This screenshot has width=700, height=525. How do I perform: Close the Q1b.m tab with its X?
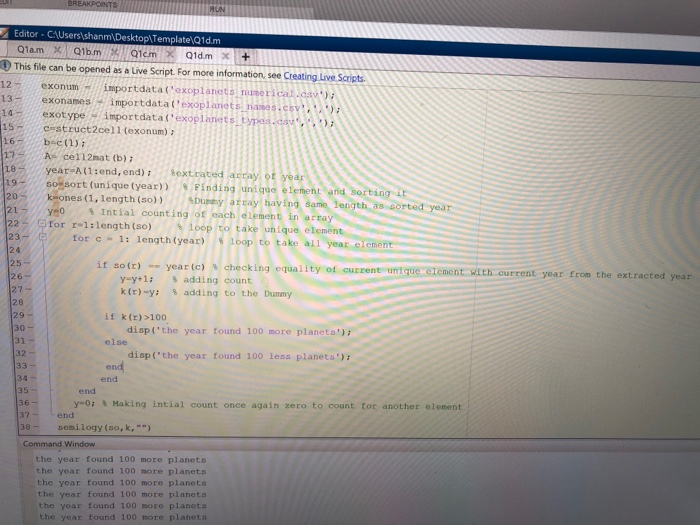click(x=114, y=52)
